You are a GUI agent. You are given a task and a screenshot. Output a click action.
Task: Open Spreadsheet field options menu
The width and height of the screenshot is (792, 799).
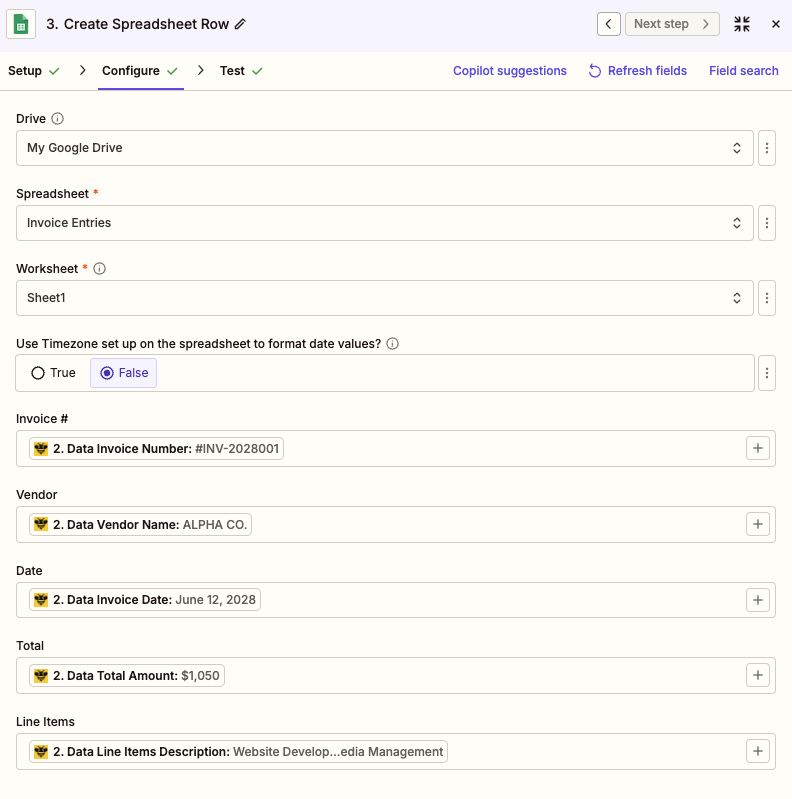767,223
